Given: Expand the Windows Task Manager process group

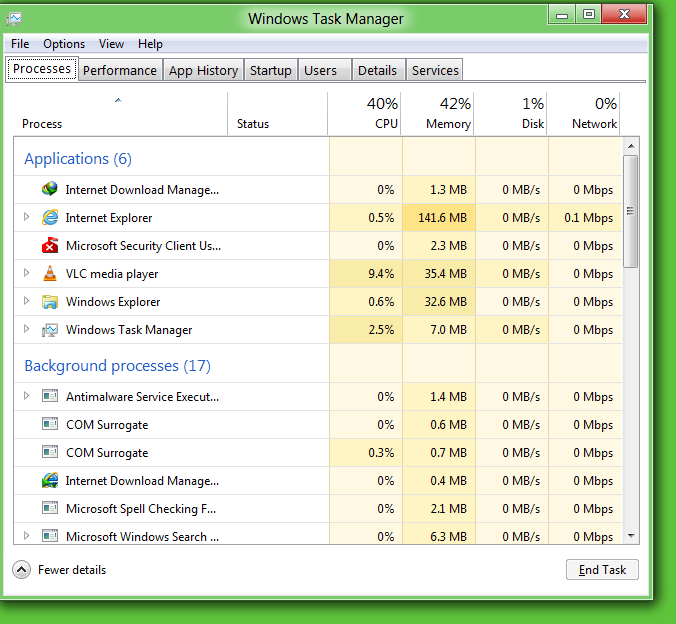Looking at the screenshot, I should [26, 329].
